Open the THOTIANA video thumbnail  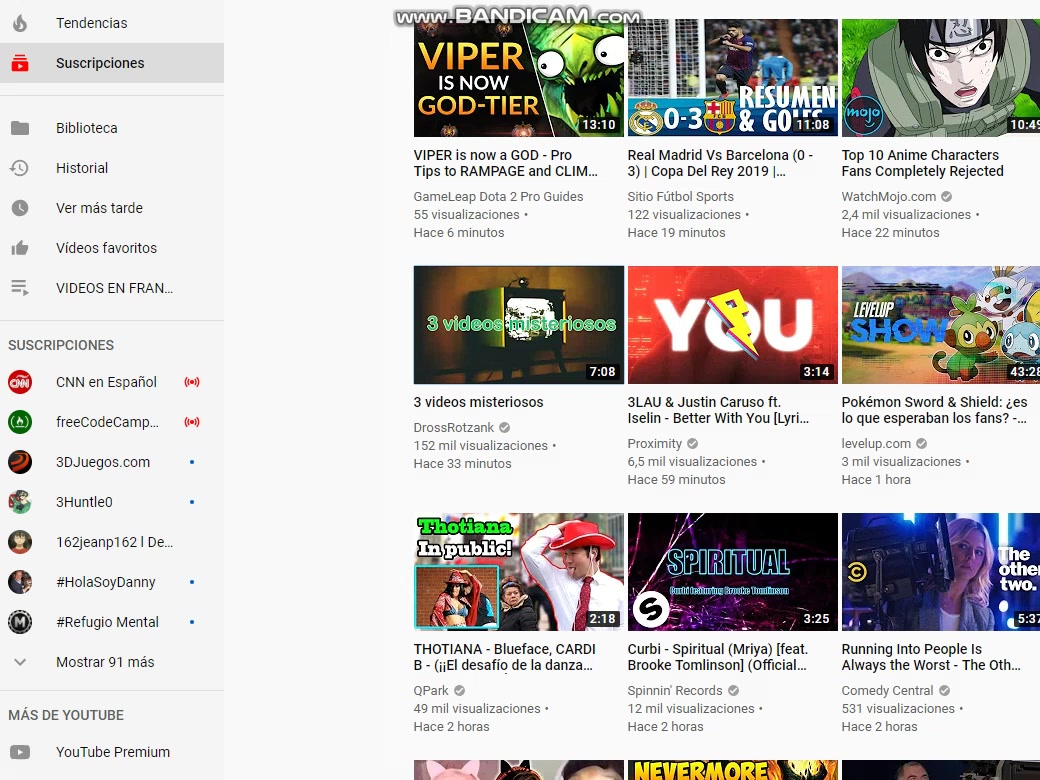[518, 572]
